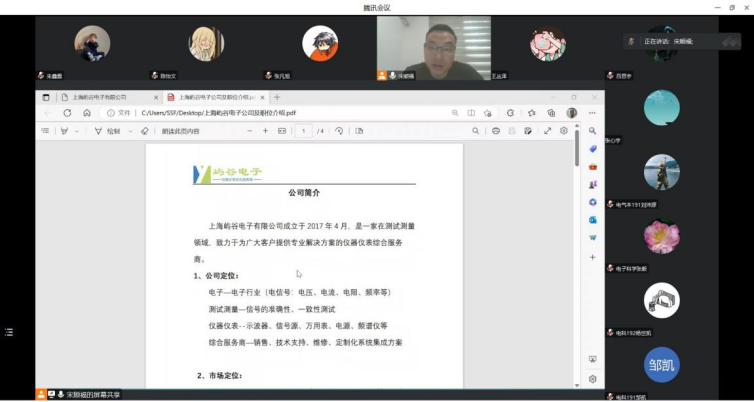Click the PDF page number field
This screenshot has height=402, width=754.
(x=303, y=131)
